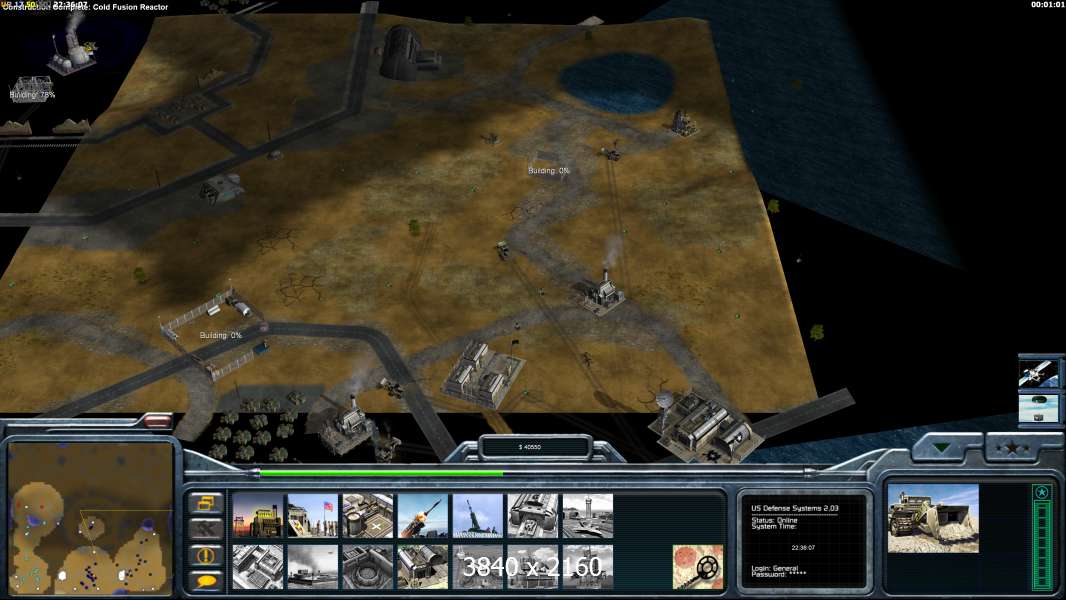Click the system time 22:36:07 readout
1066x600 pixels.
coord(803,547)
